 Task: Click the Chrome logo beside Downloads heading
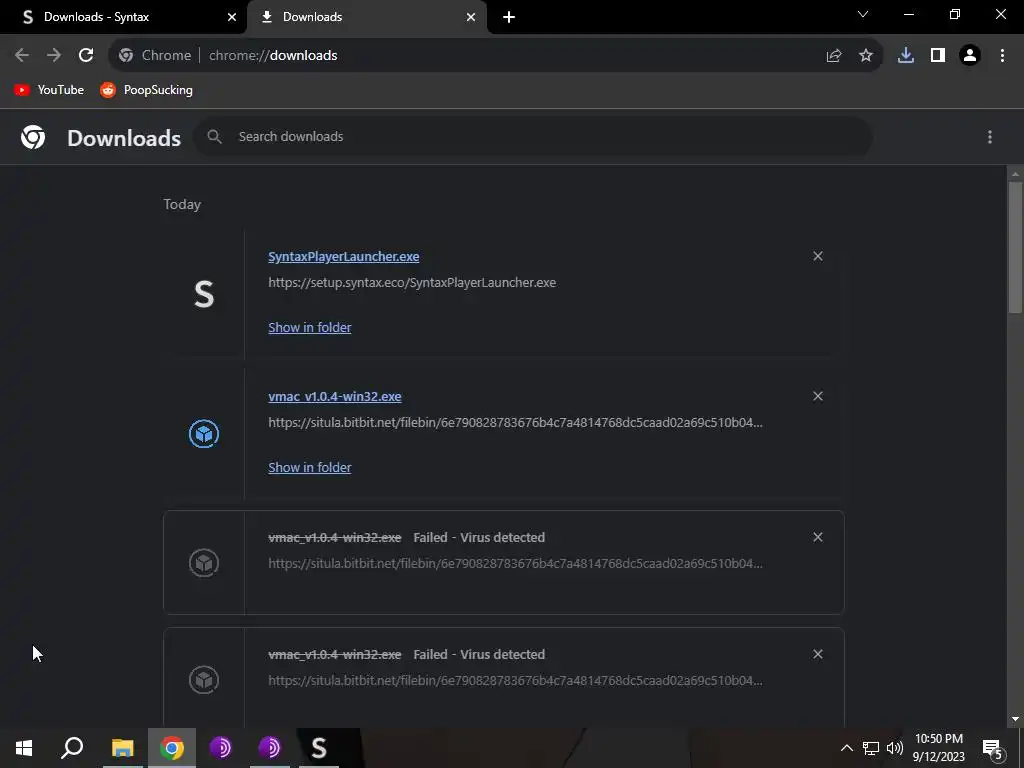click(x=33, y=137)
